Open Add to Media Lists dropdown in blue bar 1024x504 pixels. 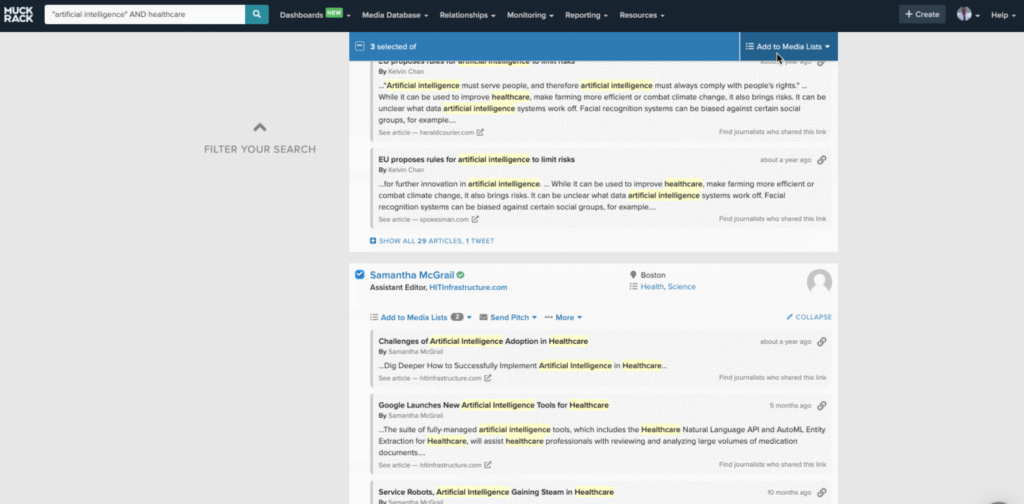tap(788, 46)
